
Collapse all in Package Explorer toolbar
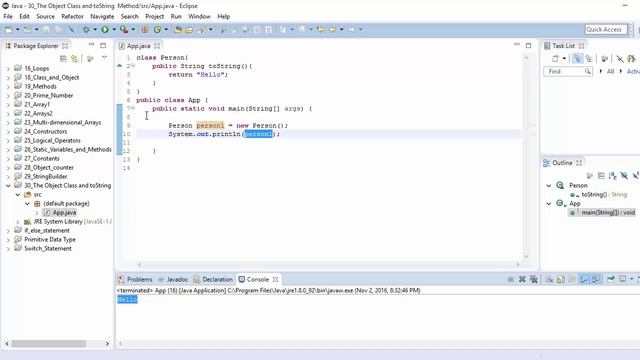[x=63, y=59]
